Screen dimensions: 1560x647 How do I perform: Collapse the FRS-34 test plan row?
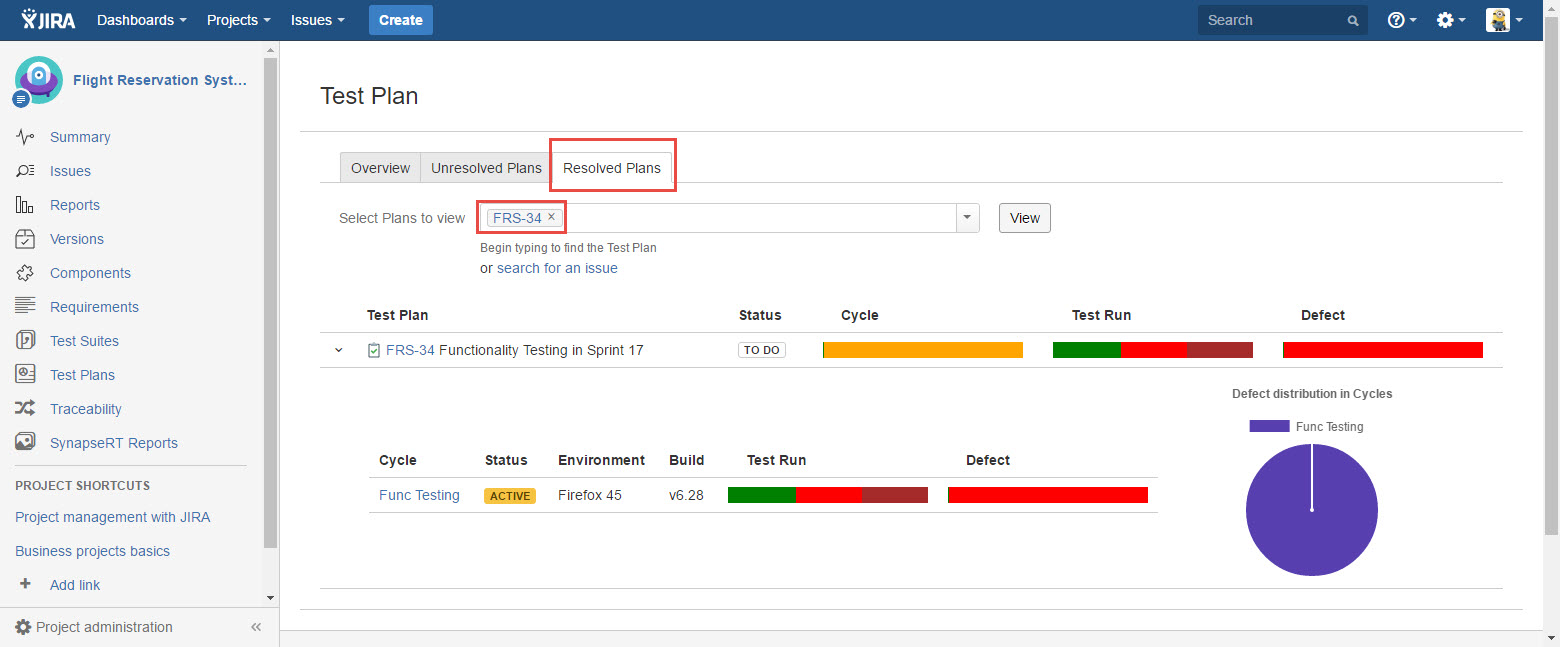339,350
